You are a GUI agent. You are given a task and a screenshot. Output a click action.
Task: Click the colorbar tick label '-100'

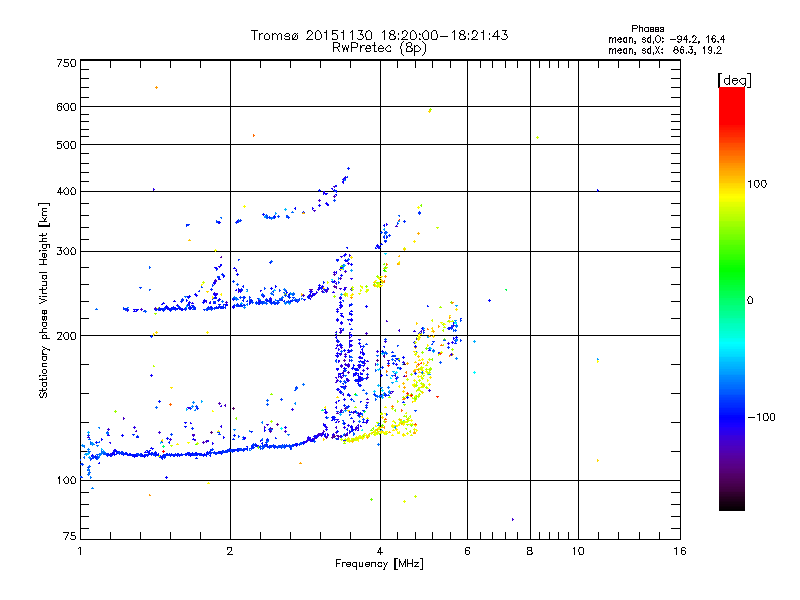coord(761,417)
